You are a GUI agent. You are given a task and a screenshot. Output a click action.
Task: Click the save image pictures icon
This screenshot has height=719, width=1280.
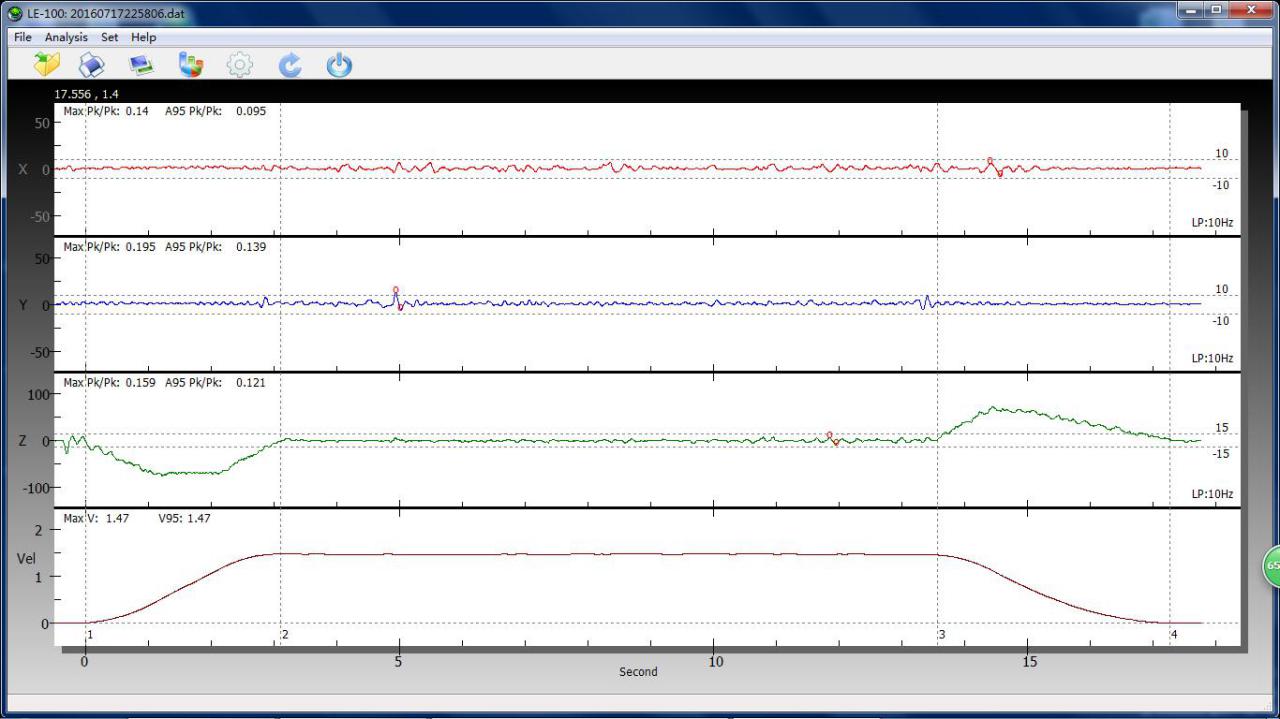[x=141, y=65]
